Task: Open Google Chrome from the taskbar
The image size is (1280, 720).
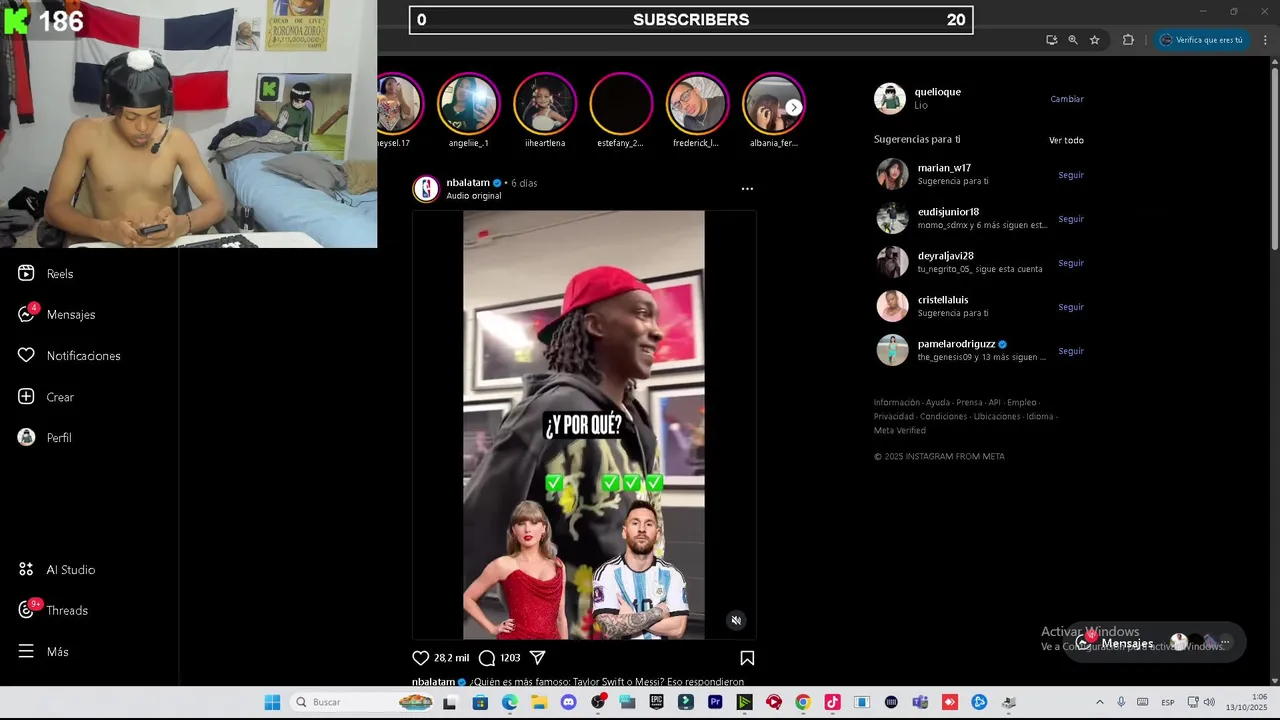Action: (803, 702)
